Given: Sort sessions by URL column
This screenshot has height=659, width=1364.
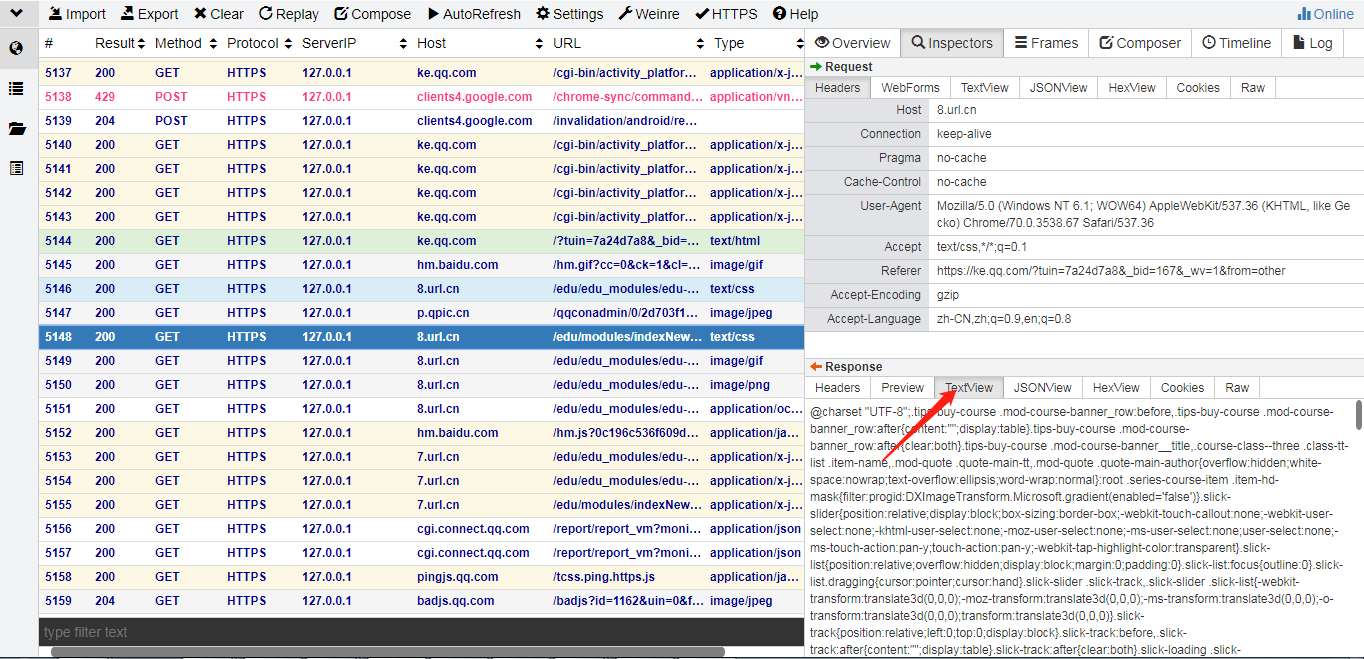Looking at the screenshot, I should click(x=627, y=43).
